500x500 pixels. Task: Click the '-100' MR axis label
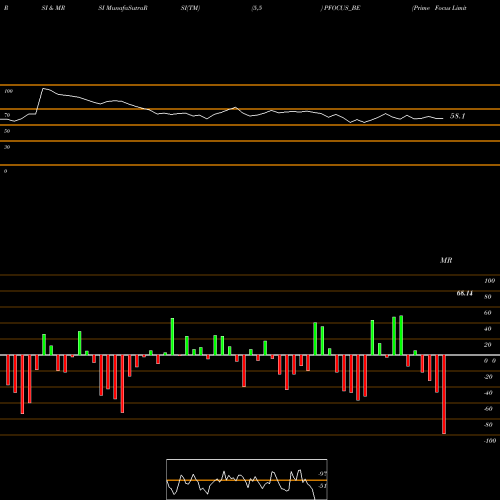[490, 441]
